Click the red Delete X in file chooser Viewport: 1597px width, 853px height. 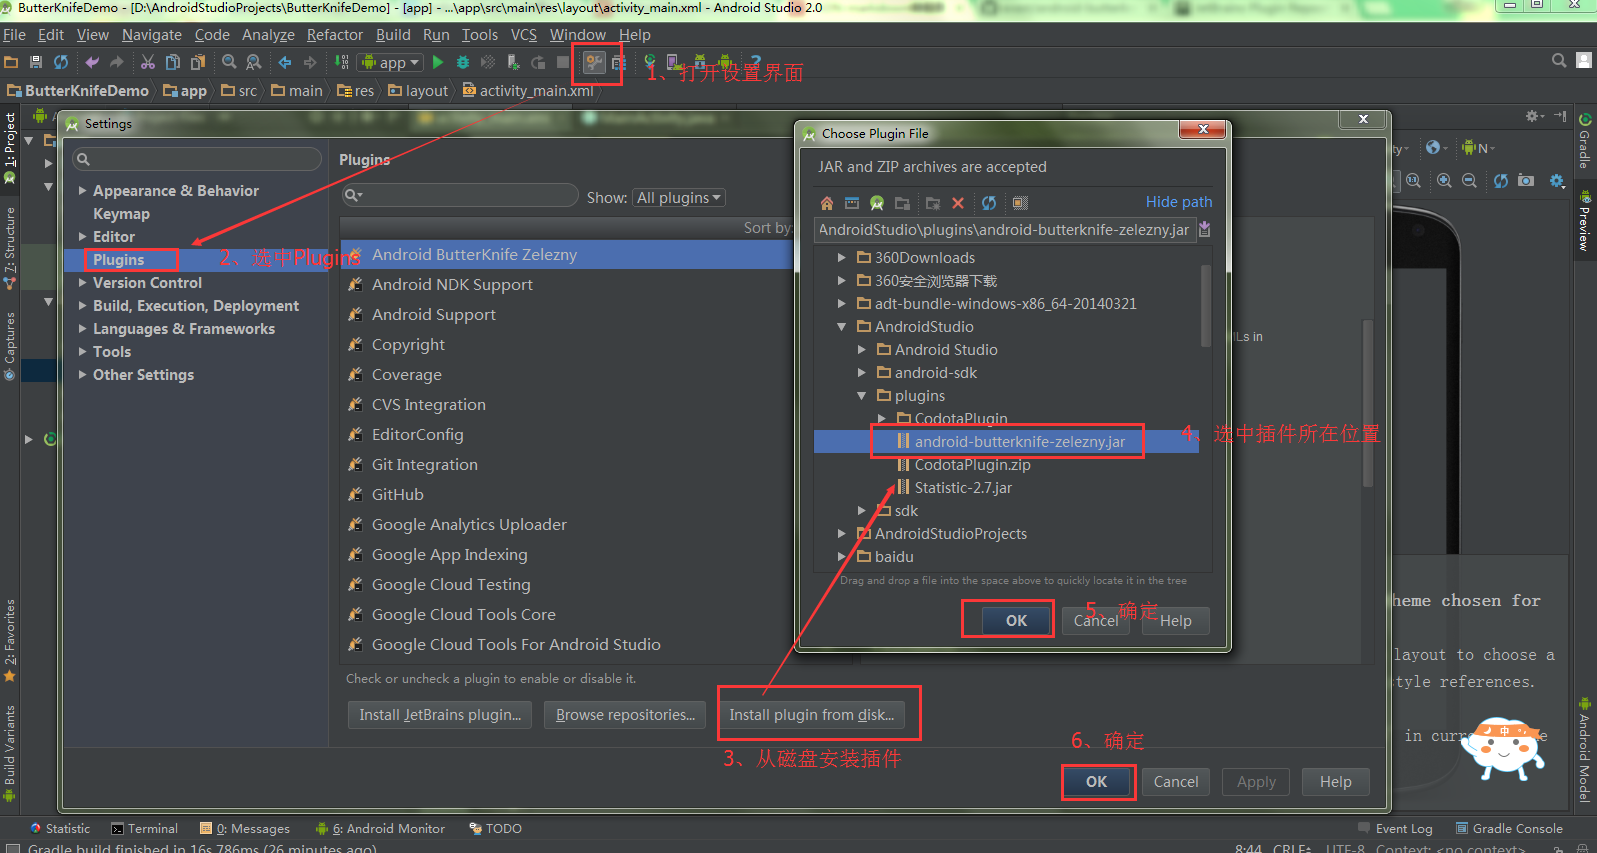click(958, 203)
